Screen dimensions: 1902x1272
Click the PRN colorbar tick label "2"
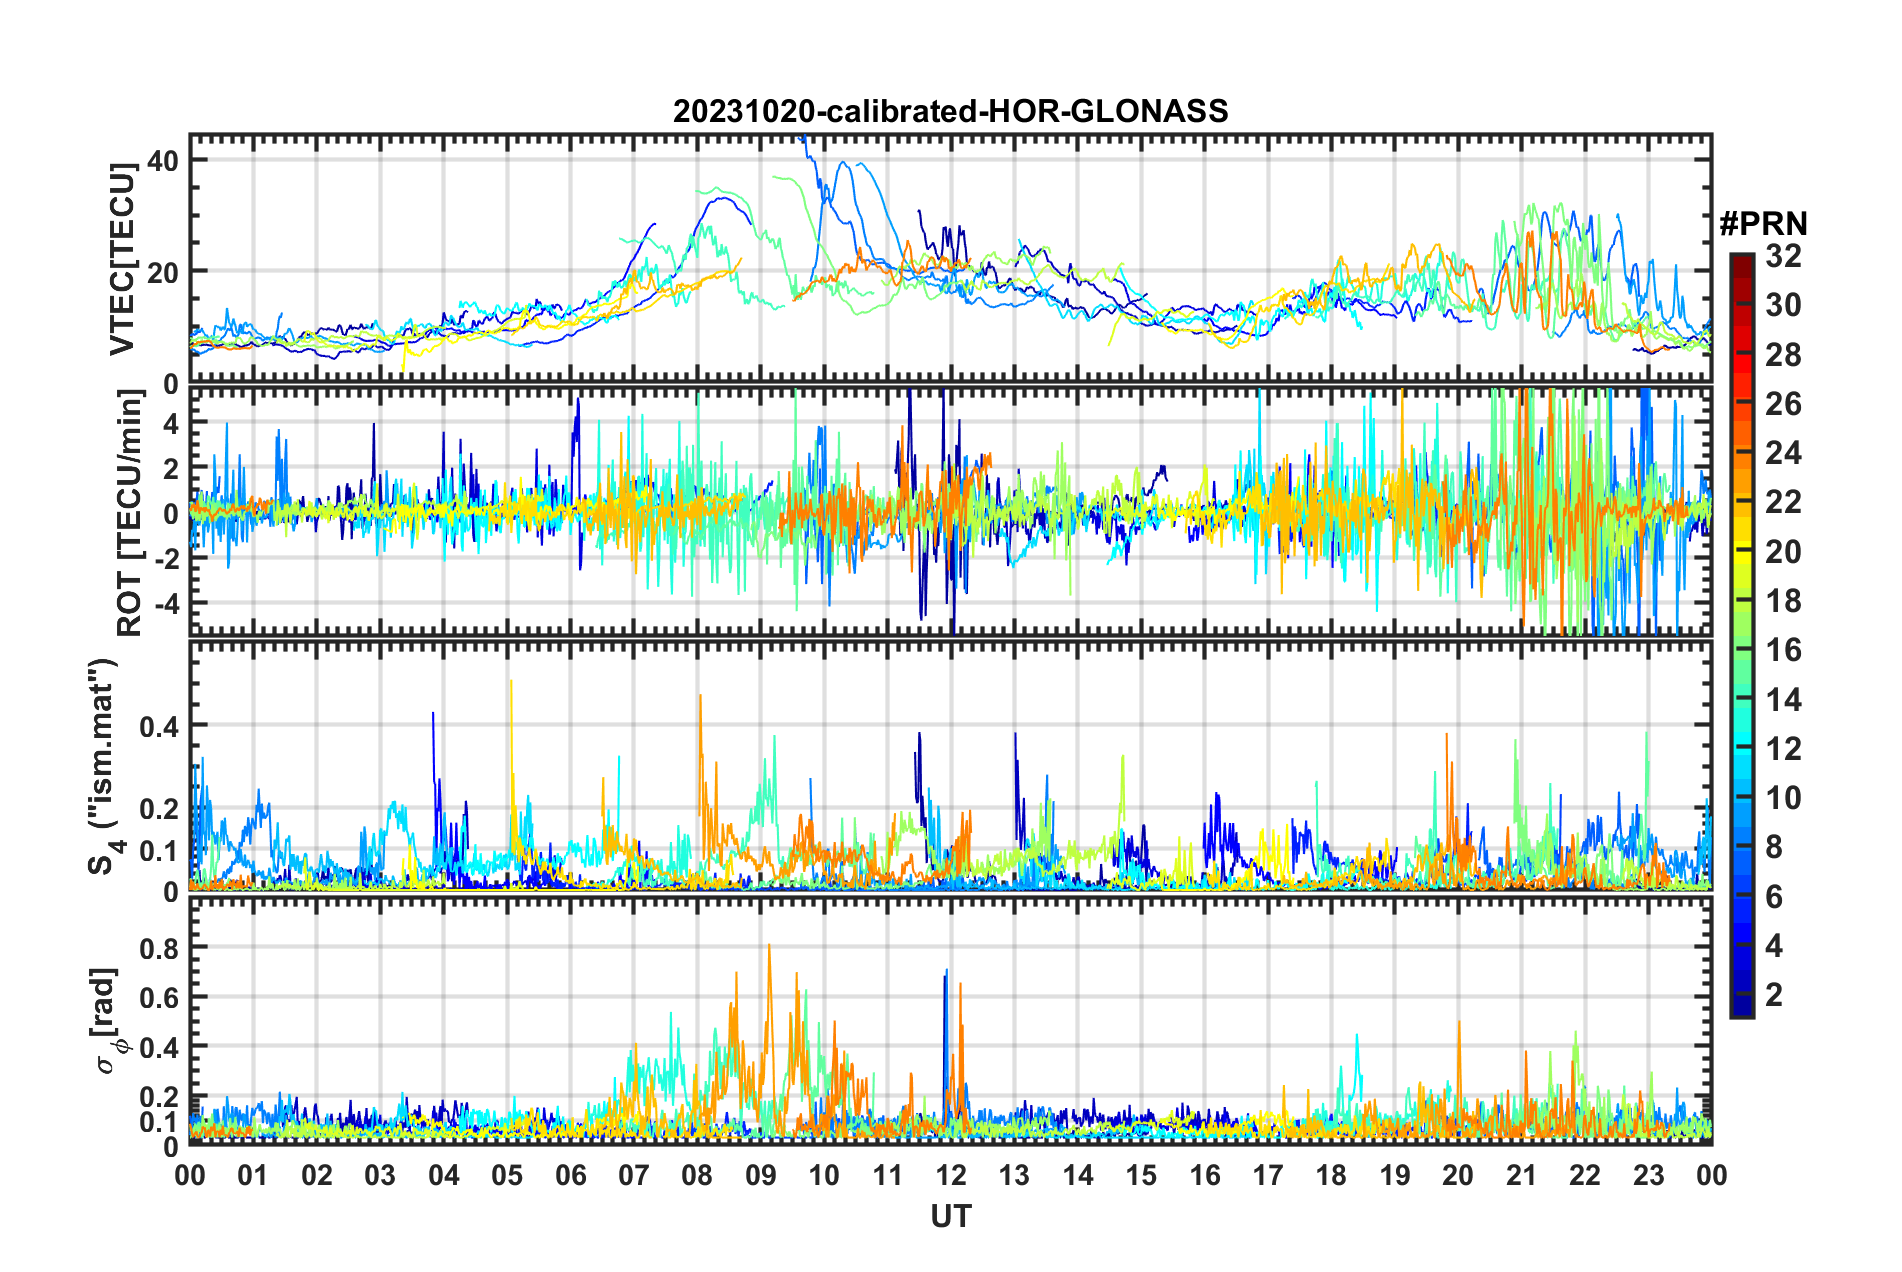click(1774, 994)
